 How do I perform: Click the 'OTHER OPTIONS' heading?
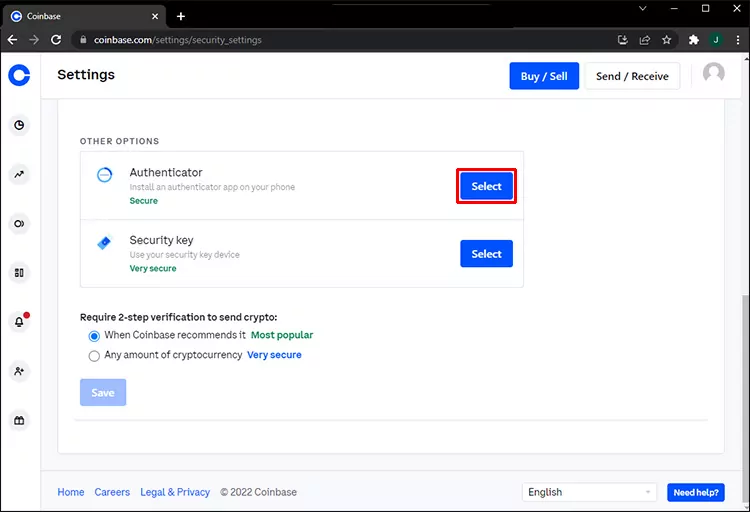[120, 141]
